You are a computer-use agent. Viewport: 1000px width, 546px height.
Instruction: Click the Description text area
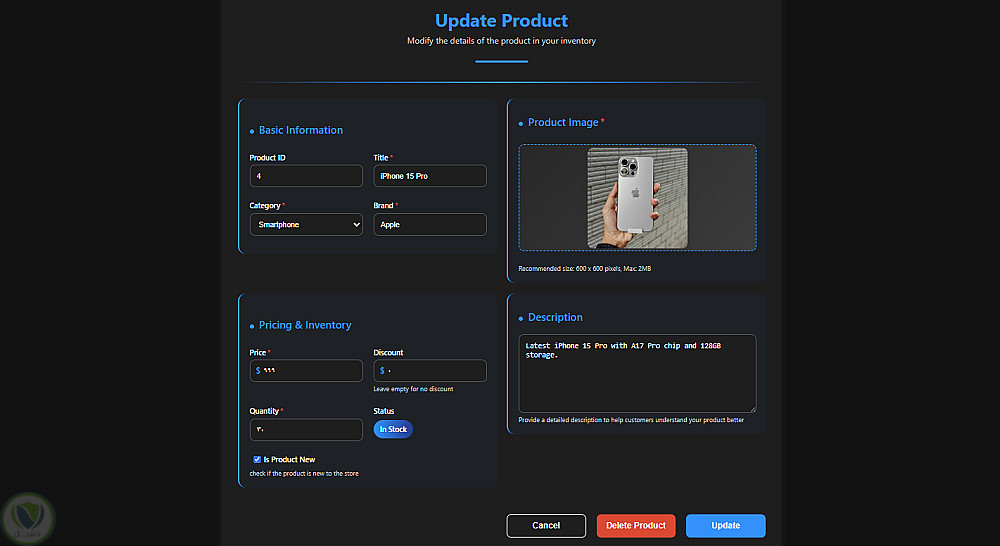[x=637, y=373]
